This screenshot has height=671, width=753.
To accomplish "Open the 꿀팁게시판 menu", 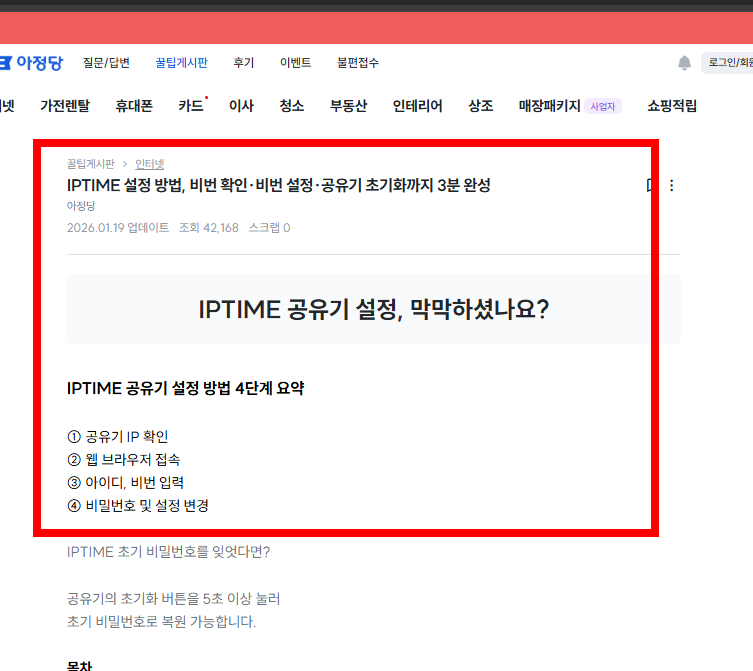I will pos(182,62).
